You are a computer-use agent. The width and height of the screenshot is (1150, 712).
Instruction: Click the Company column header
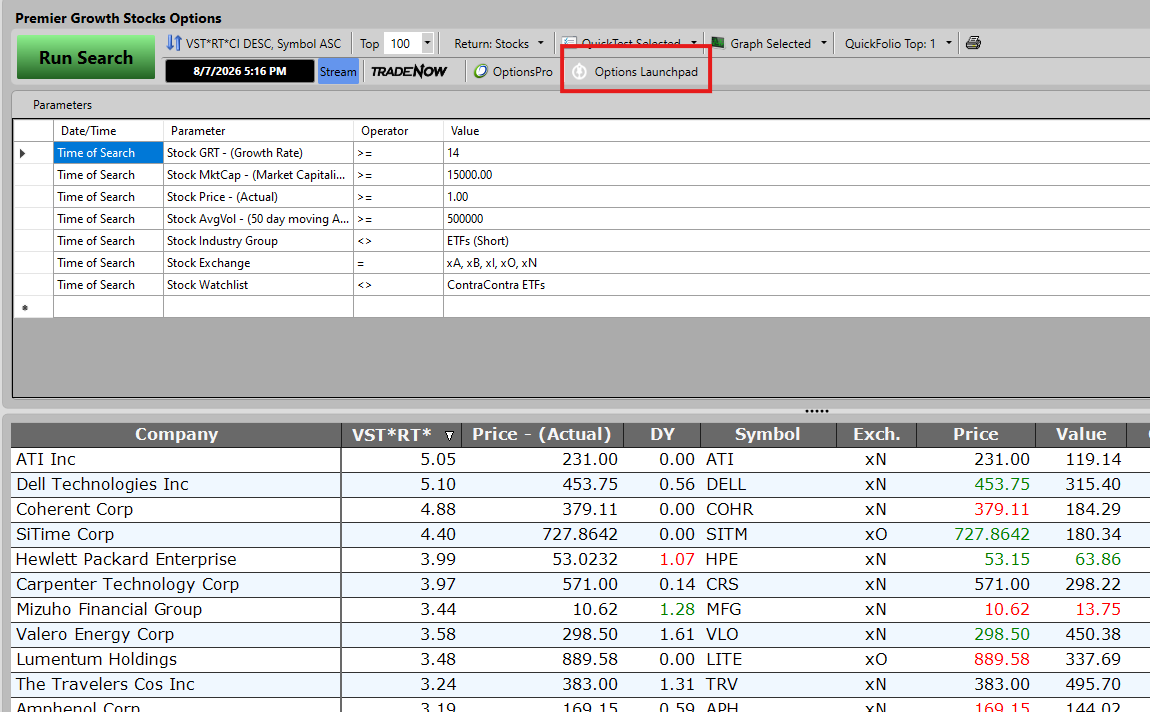176,434
